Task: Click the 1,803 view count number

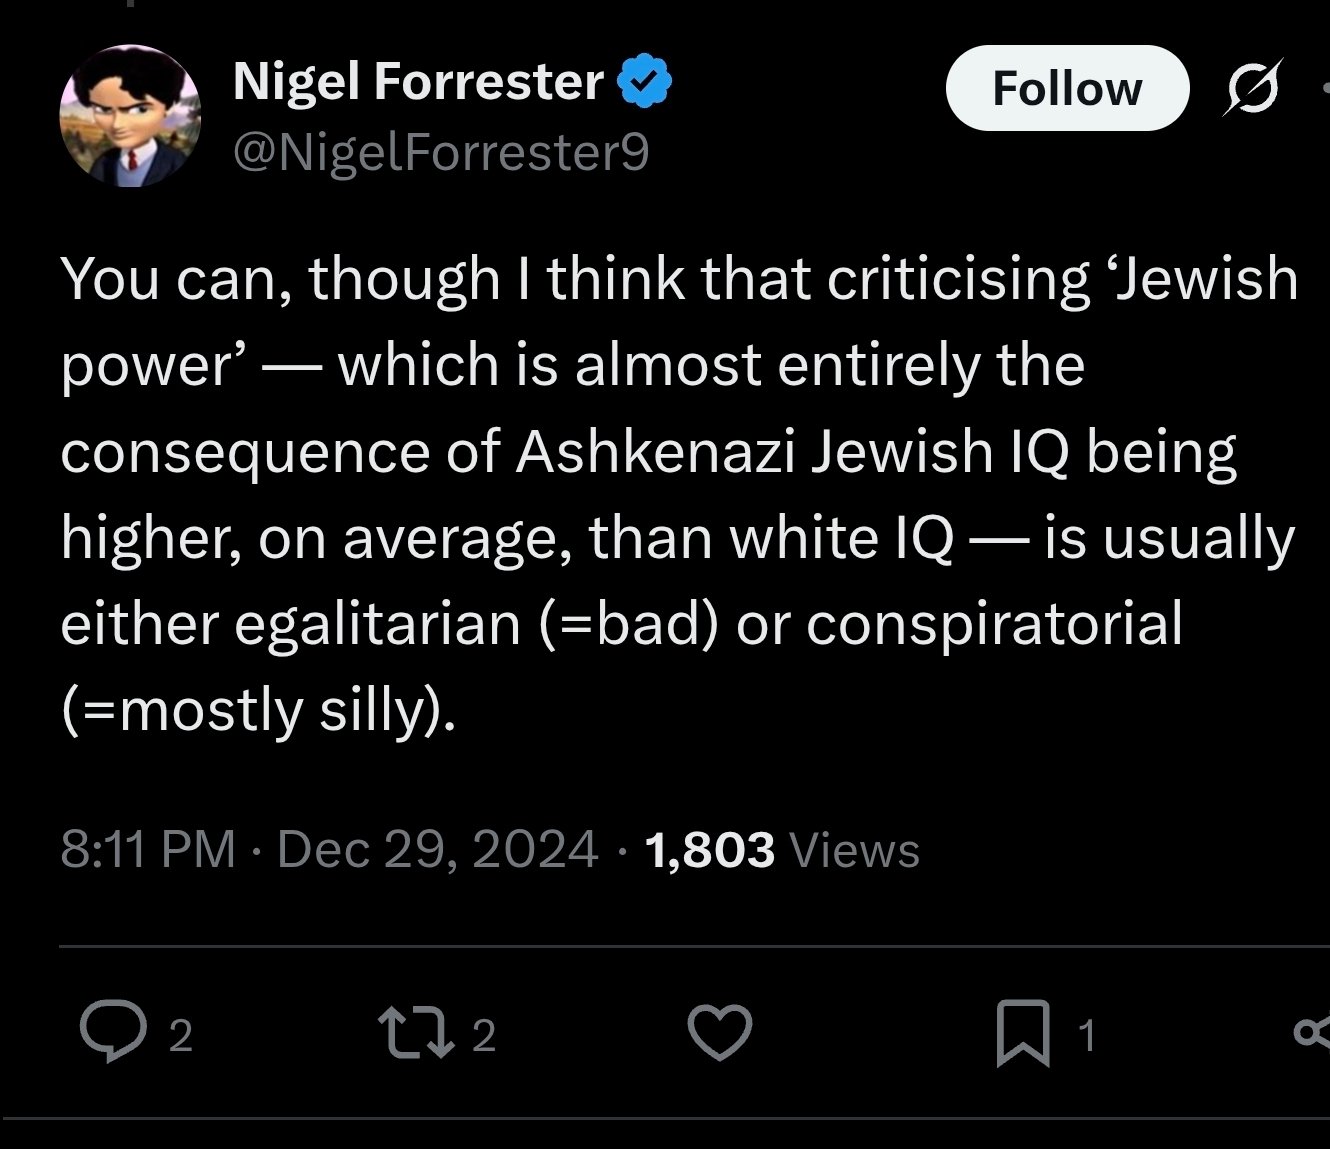Action: coord(710,850)
